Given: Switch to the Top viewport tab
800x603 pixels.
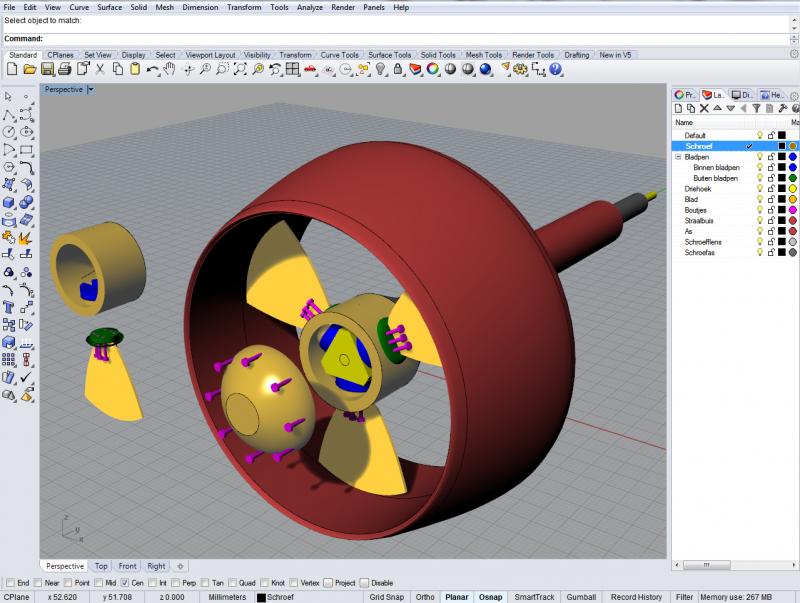Looking at the screenshot, I should pyautogui.click(x=101, y=566).
